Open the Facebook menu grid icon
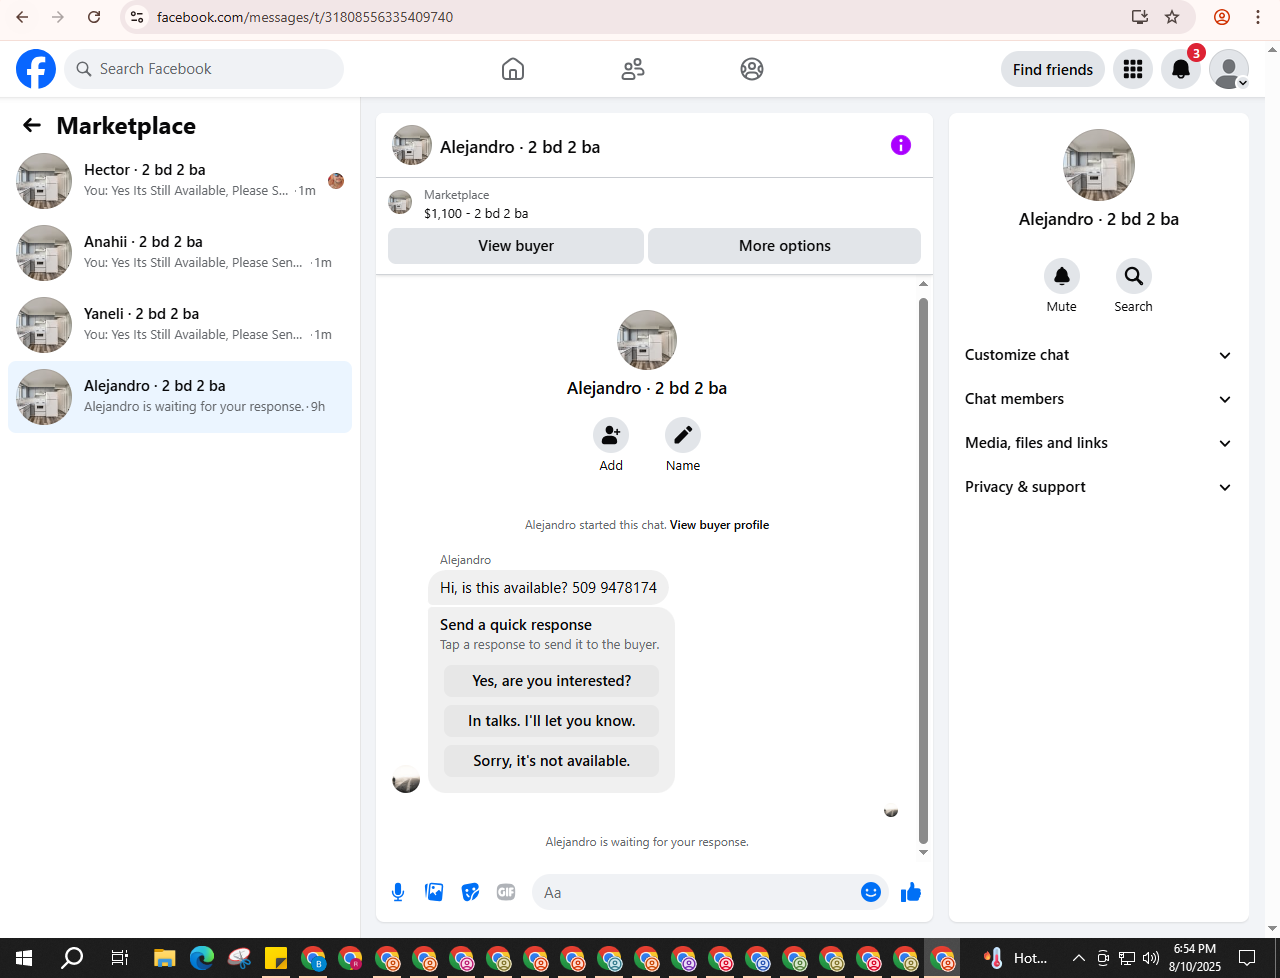Screen dimensions: 1280x978 coord(1133,69)
